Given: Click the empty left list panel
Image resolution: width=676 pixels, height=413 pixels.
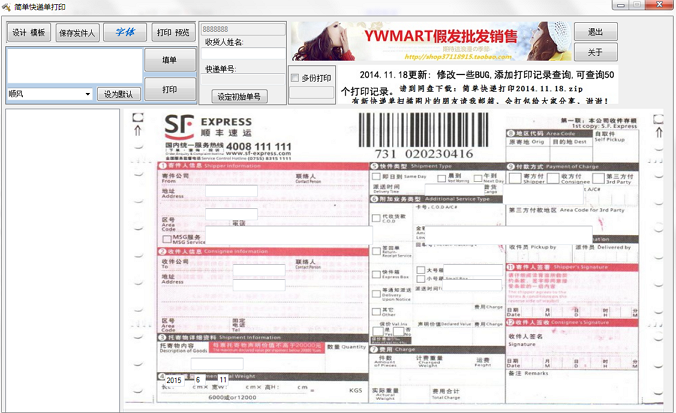Looking at the screenshot, I should [63, 260].
